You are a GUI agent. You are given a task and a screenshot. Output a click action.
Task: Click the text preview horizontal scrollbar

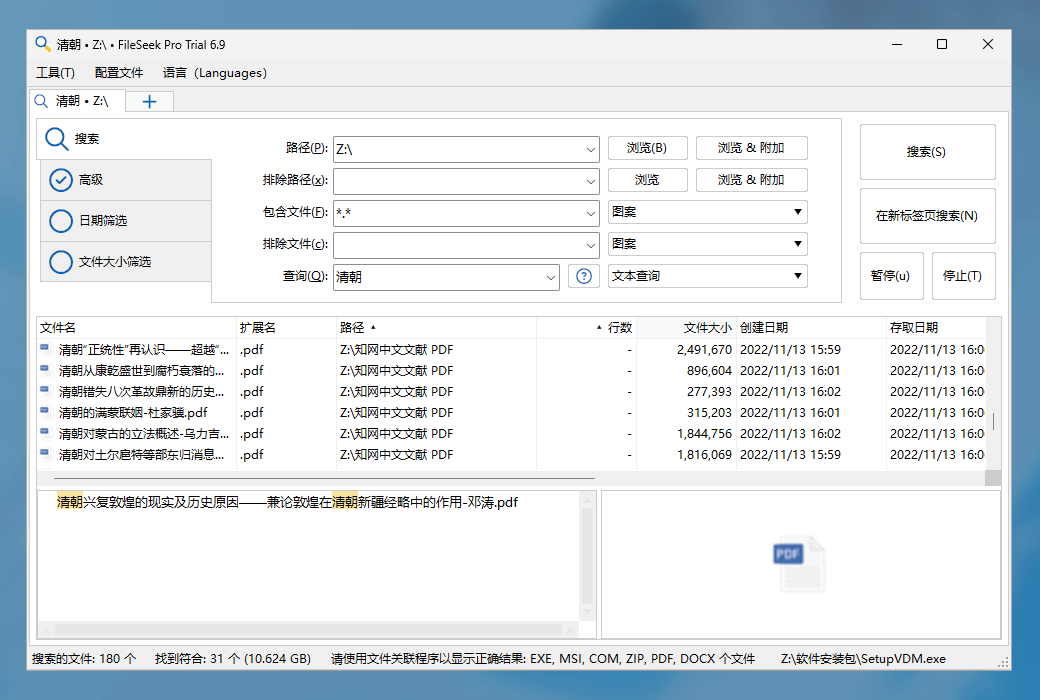(x=309, y=629)
